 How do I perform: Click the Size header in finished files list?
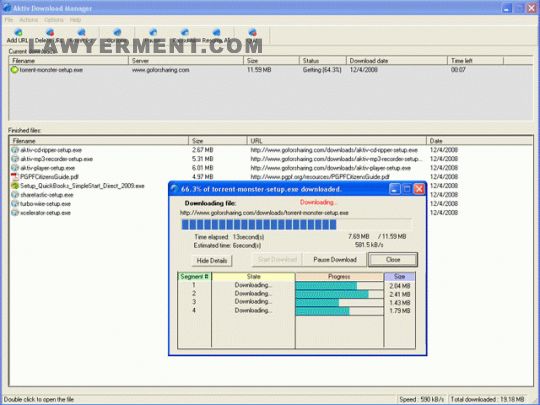coord(218,141)
